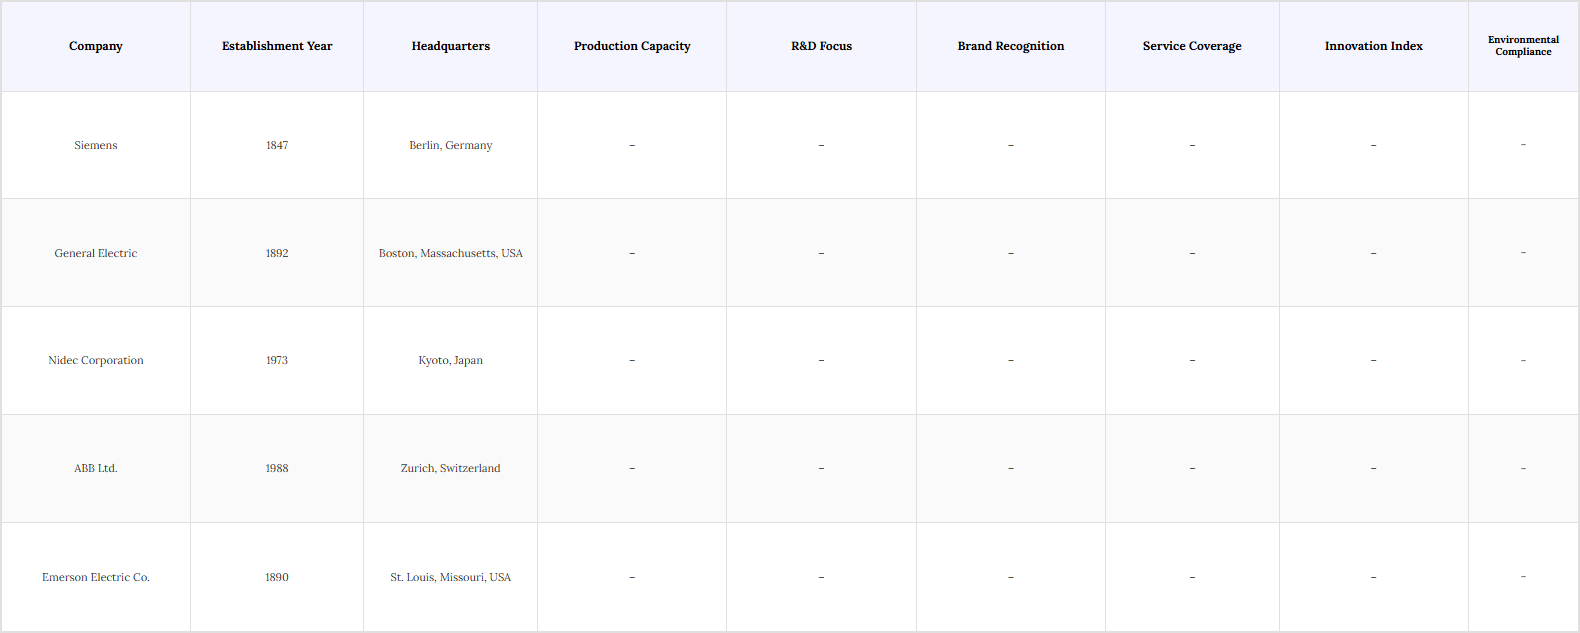Click the General Electric cell
1580x633 pixels.
coord(96,253)
